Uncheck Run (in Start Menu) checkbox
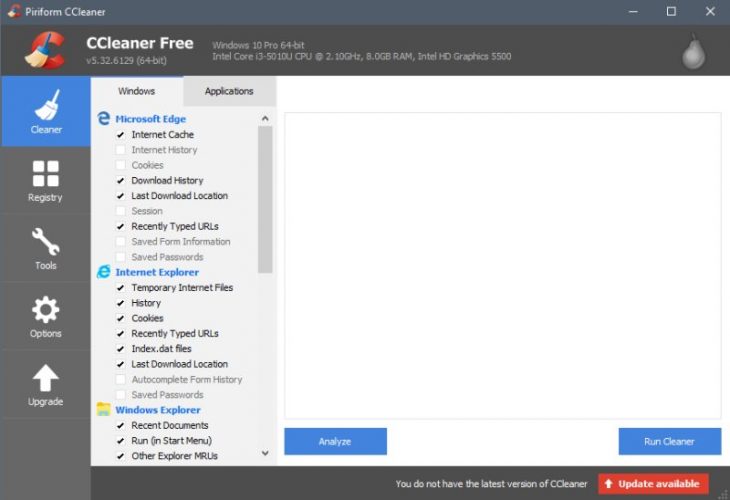The width and height of the screenshot is (730, 500). (x=121, y=441)
